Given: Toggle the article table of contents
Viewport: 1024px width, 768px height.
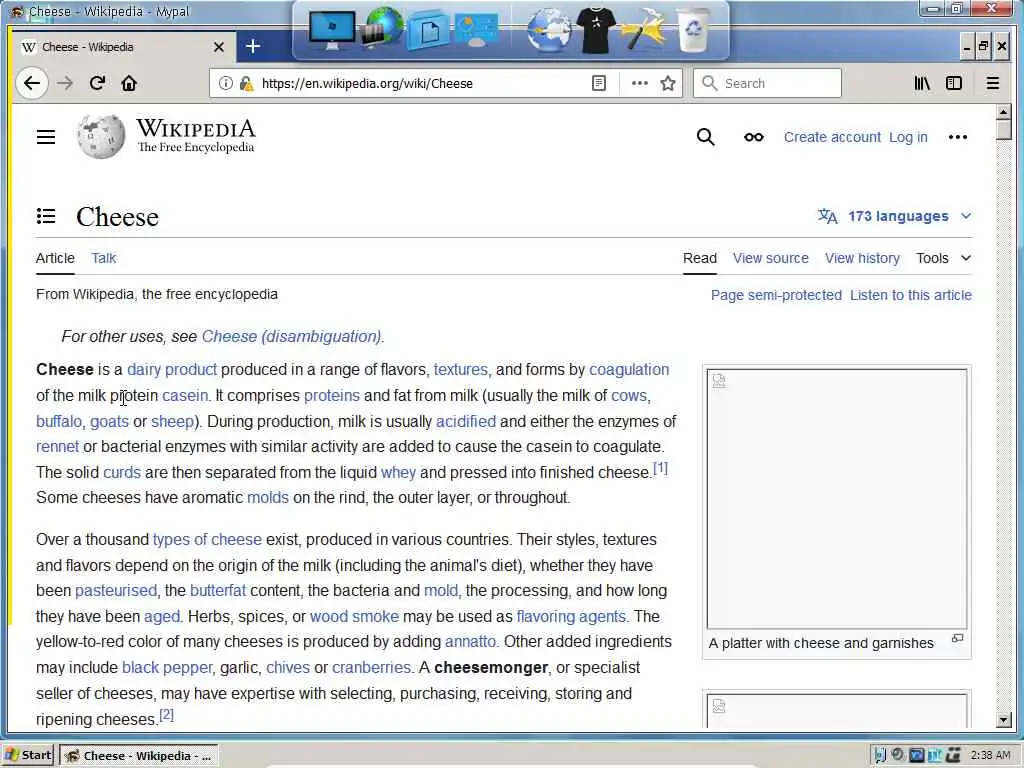Looking at the screenshot, I should pos(46,216).
